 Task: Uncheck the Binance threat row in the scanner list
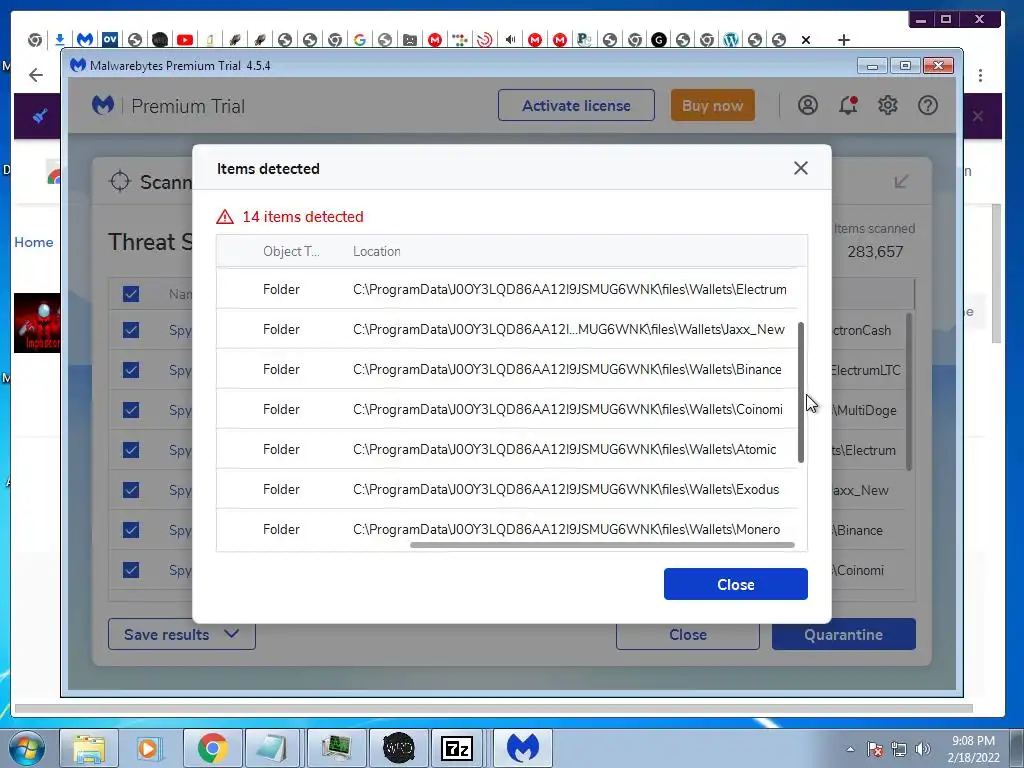tap(131, 530)
